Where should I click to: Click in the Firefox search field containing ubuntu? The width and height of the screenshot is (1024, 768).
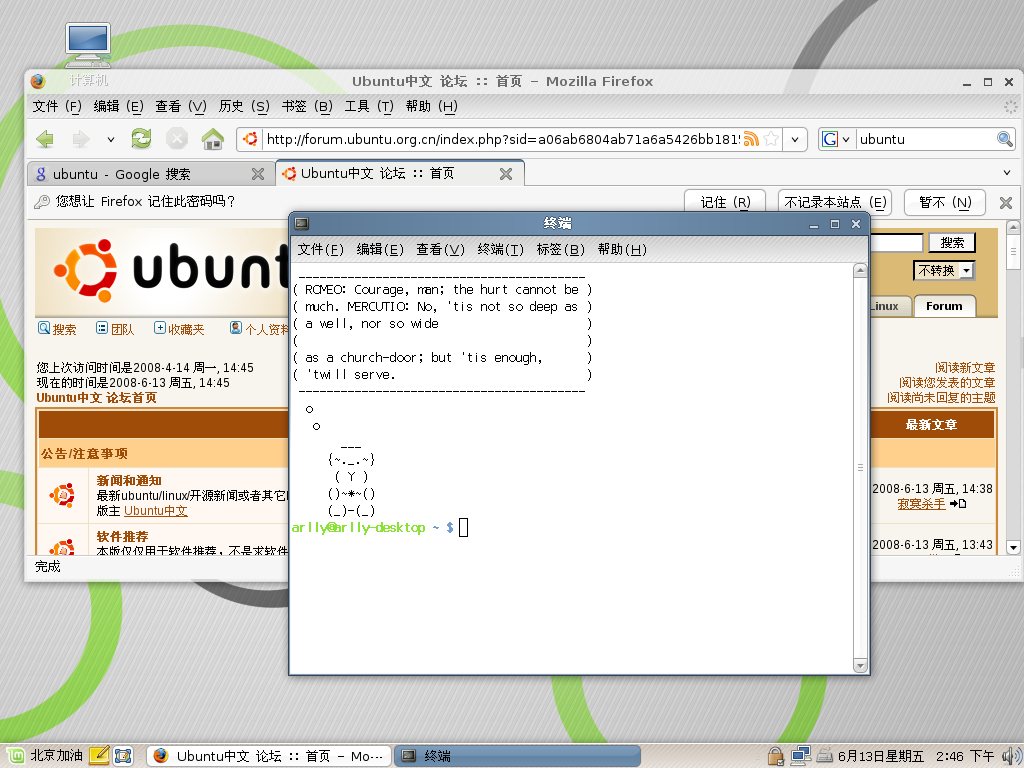[925, 139]
